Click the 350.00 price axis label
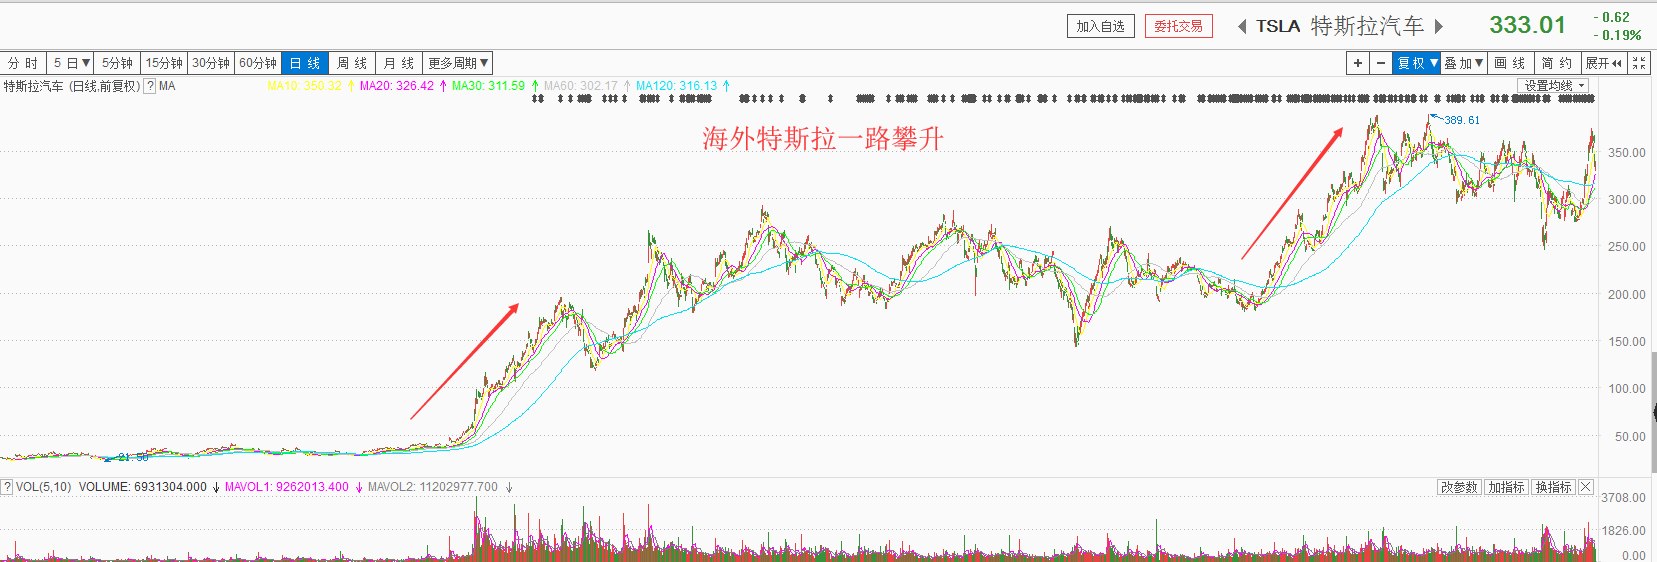Screen dimensions: 1657x562 pyautogui.click(x=1626, y=153)
